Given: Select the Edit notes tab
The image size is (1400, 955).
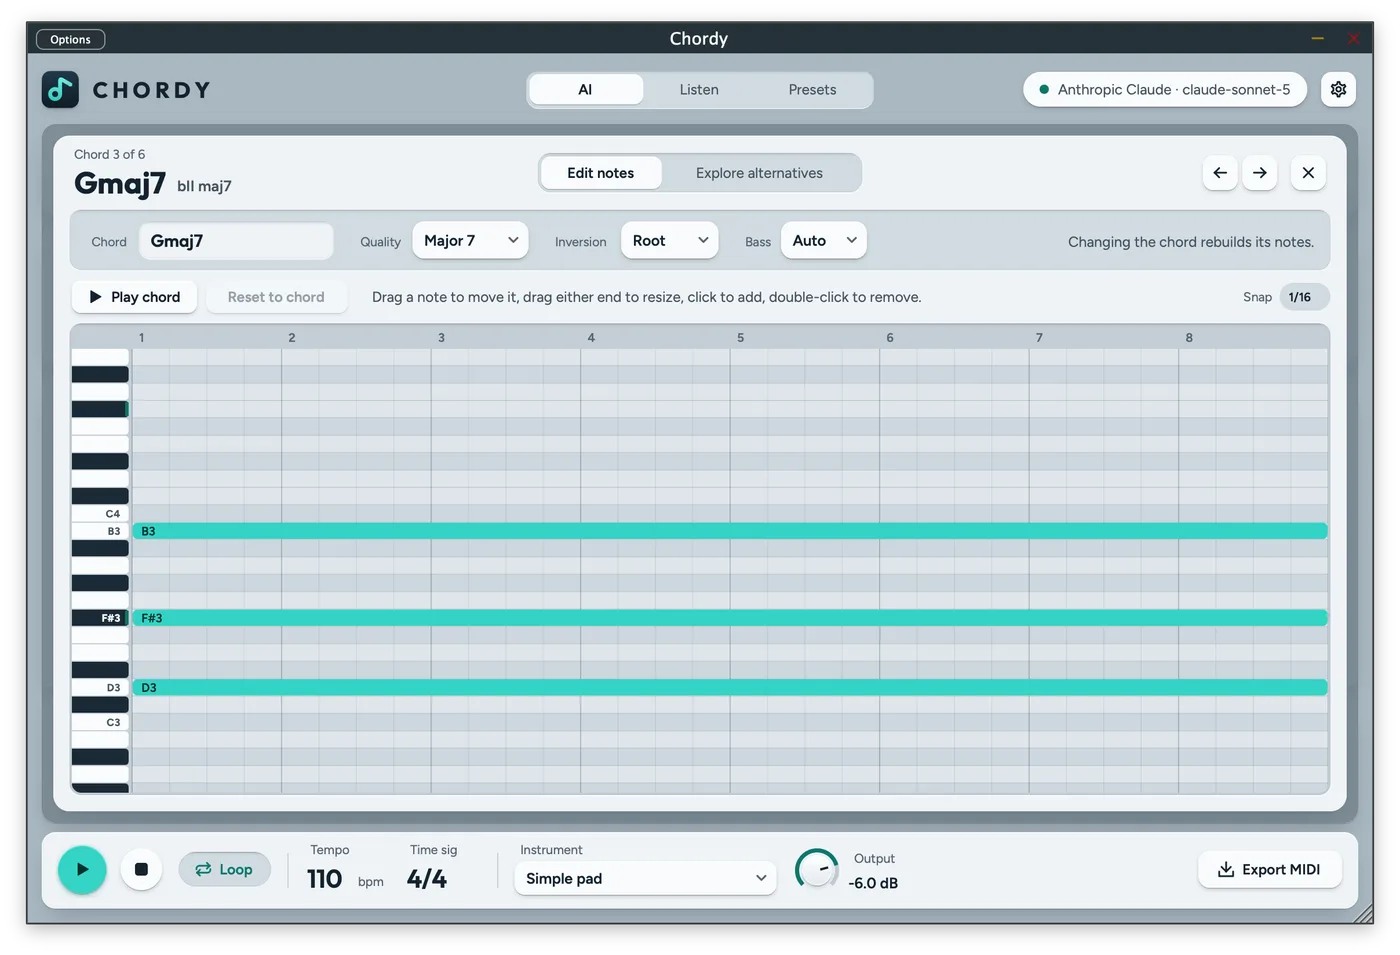Looking at the screenshot, I should [601, 173].
